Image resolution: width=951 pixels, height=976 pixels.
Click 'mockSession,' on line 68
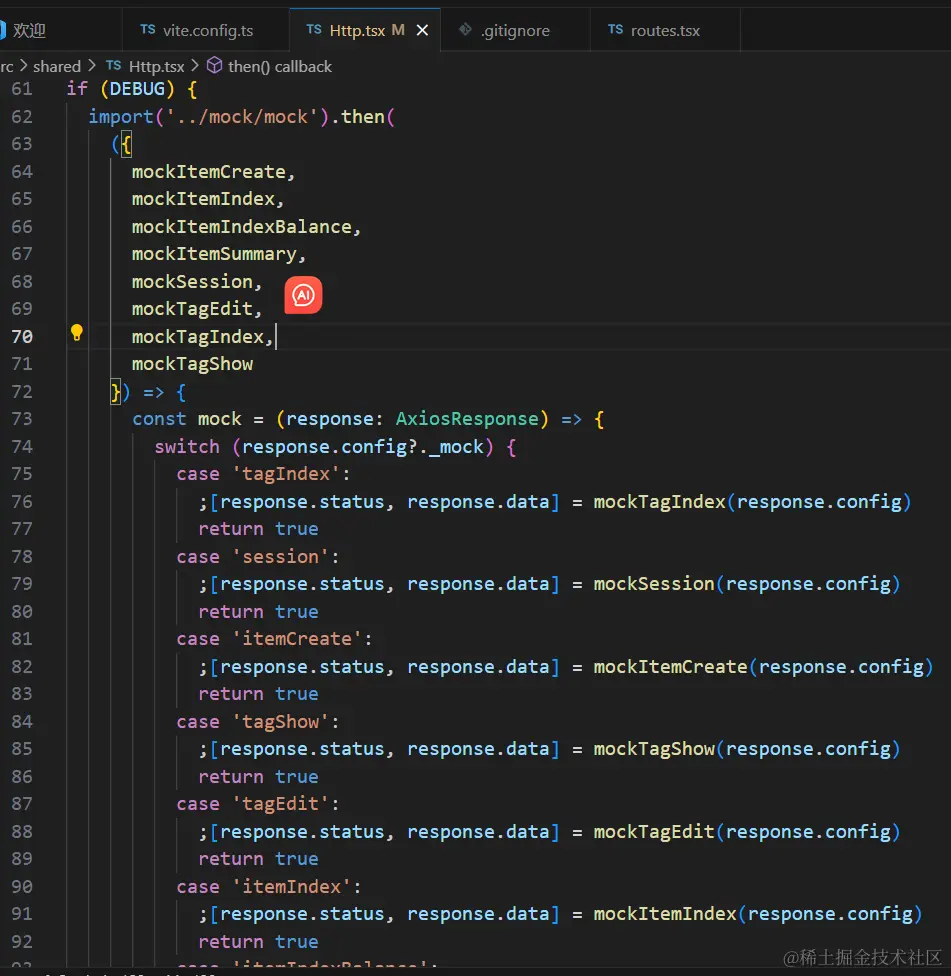197,282
